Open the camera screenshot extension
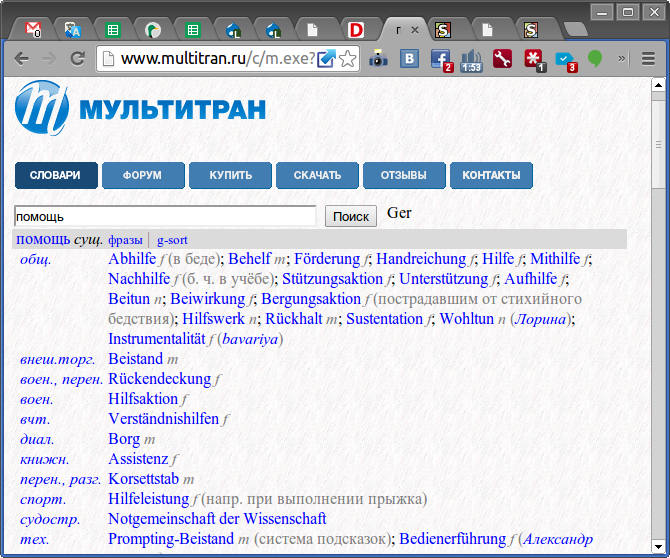 378,59
